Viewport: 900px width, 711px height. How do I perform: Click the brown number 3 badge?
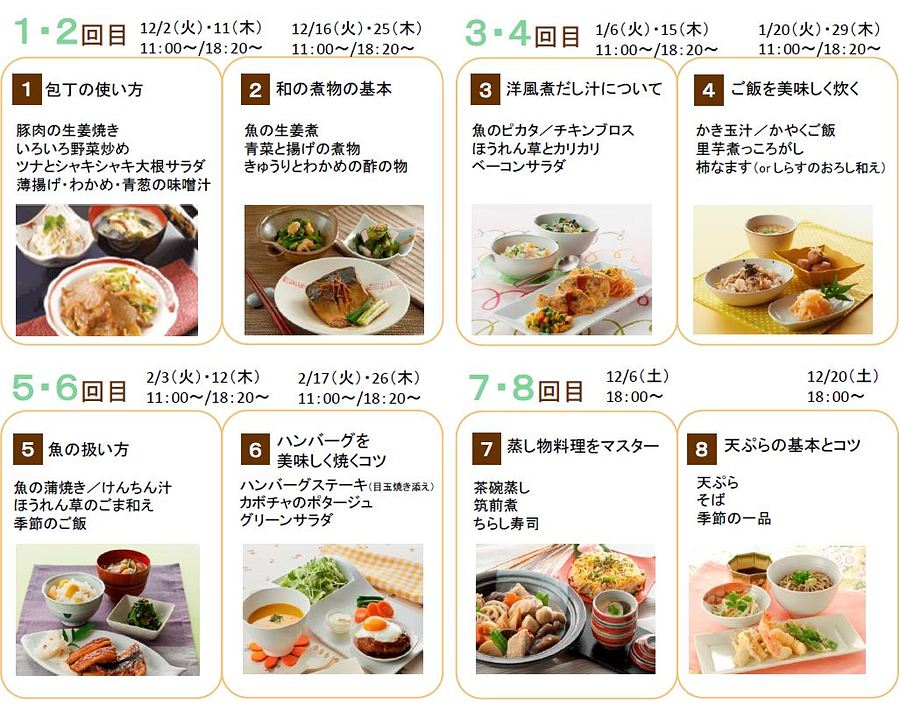coord(485,90)
